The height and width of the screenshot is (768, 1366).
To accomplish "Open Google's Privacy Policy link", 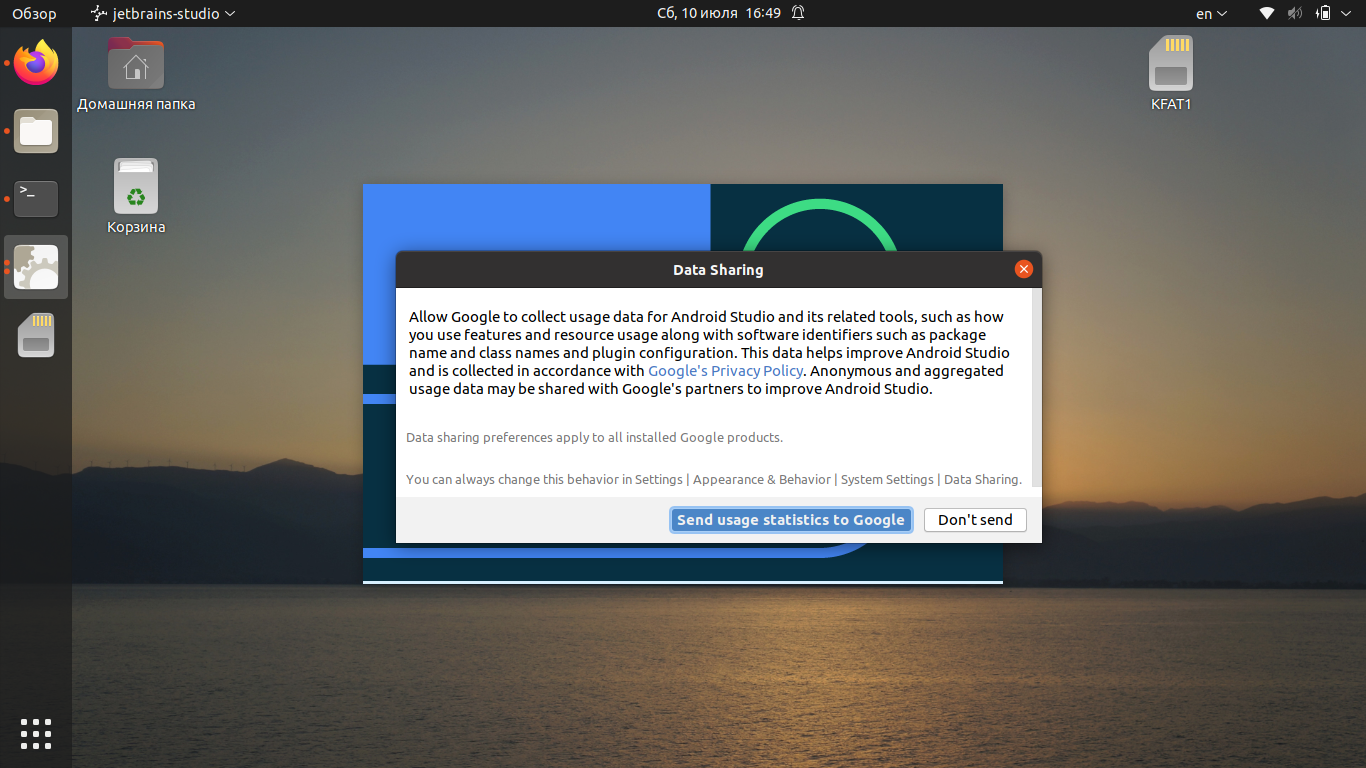I will [726, 371].
